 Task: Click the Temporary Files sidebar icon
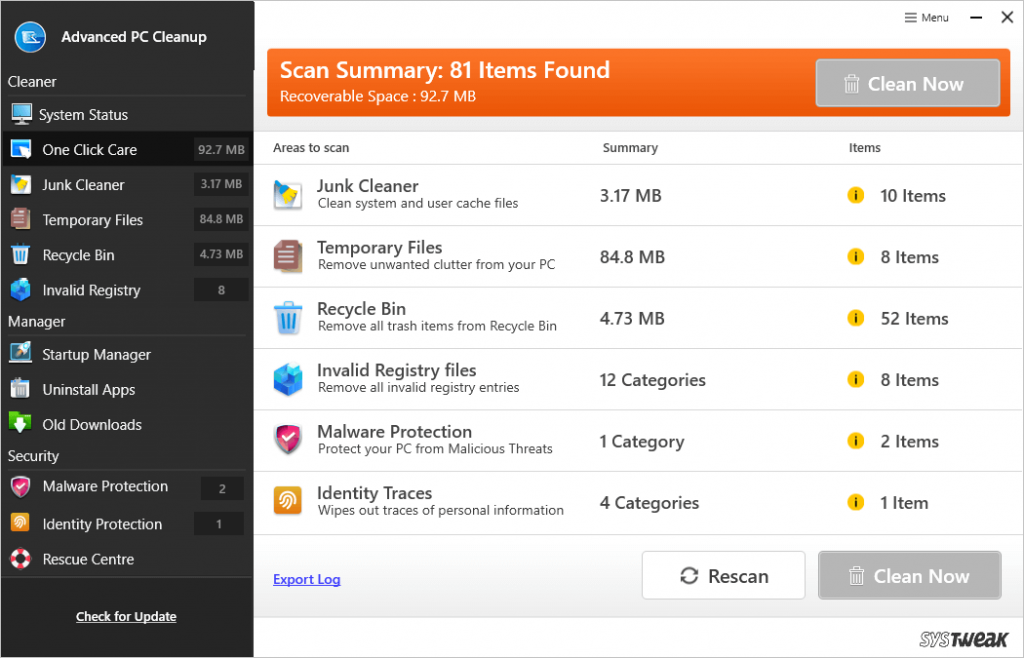tap(21, 219)
